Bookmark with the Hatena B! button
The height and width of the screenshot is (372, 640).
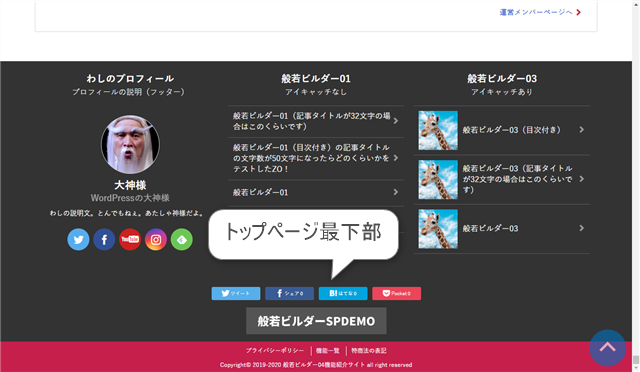(343, 293)
